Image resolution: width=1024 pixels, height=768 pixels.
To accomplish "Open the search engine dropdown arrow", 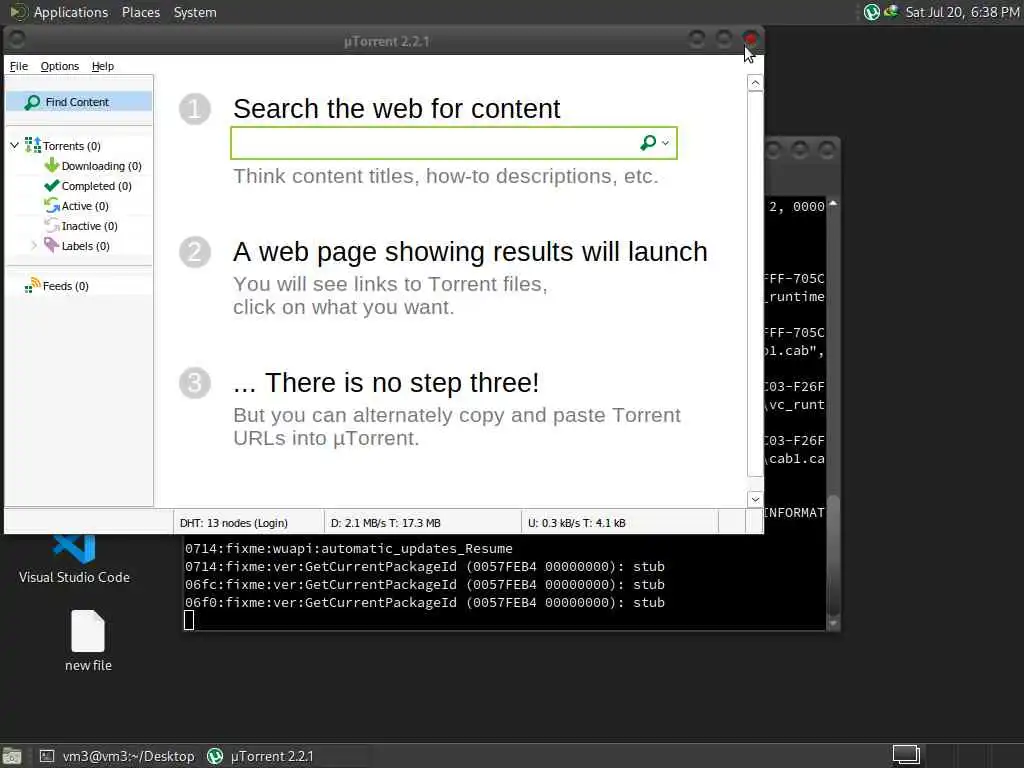I will click(x=665, y=143).
